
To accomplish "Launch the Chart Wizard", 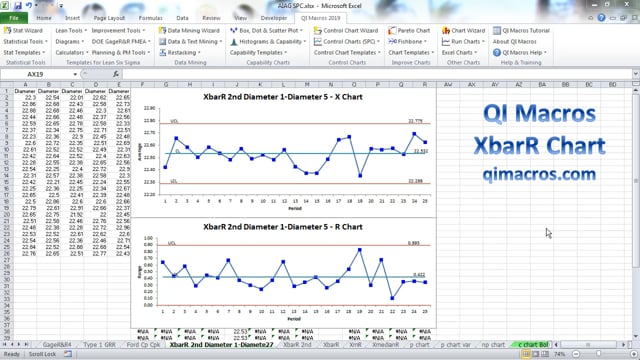I will click(x=463, y=31).
